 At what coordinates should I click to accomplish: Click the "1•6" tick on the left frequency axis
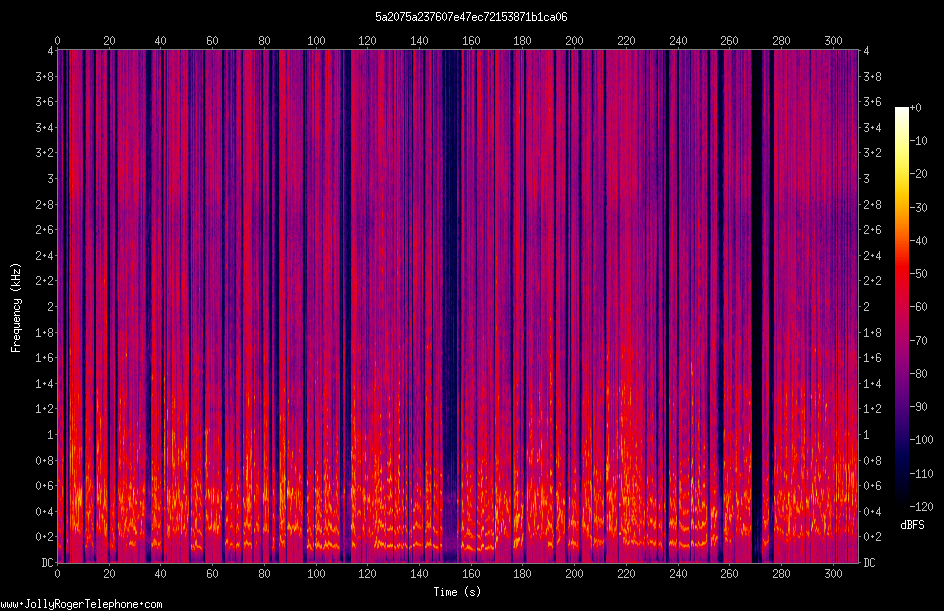pos(44,358)
